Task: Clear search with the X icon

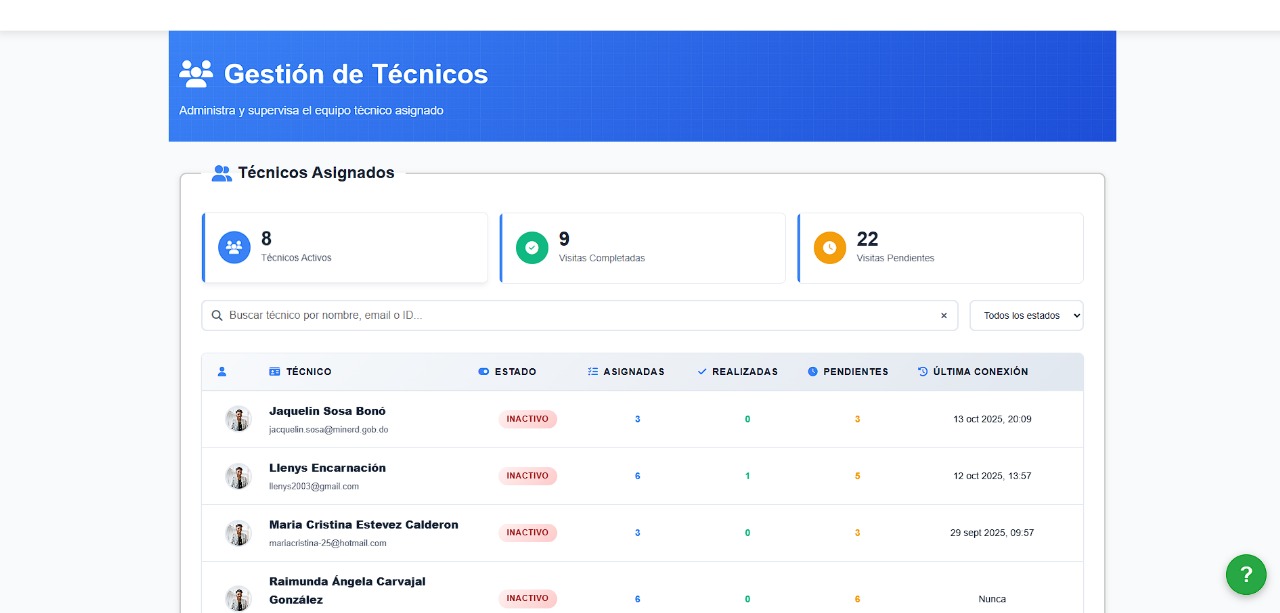Action: (943, 315)
